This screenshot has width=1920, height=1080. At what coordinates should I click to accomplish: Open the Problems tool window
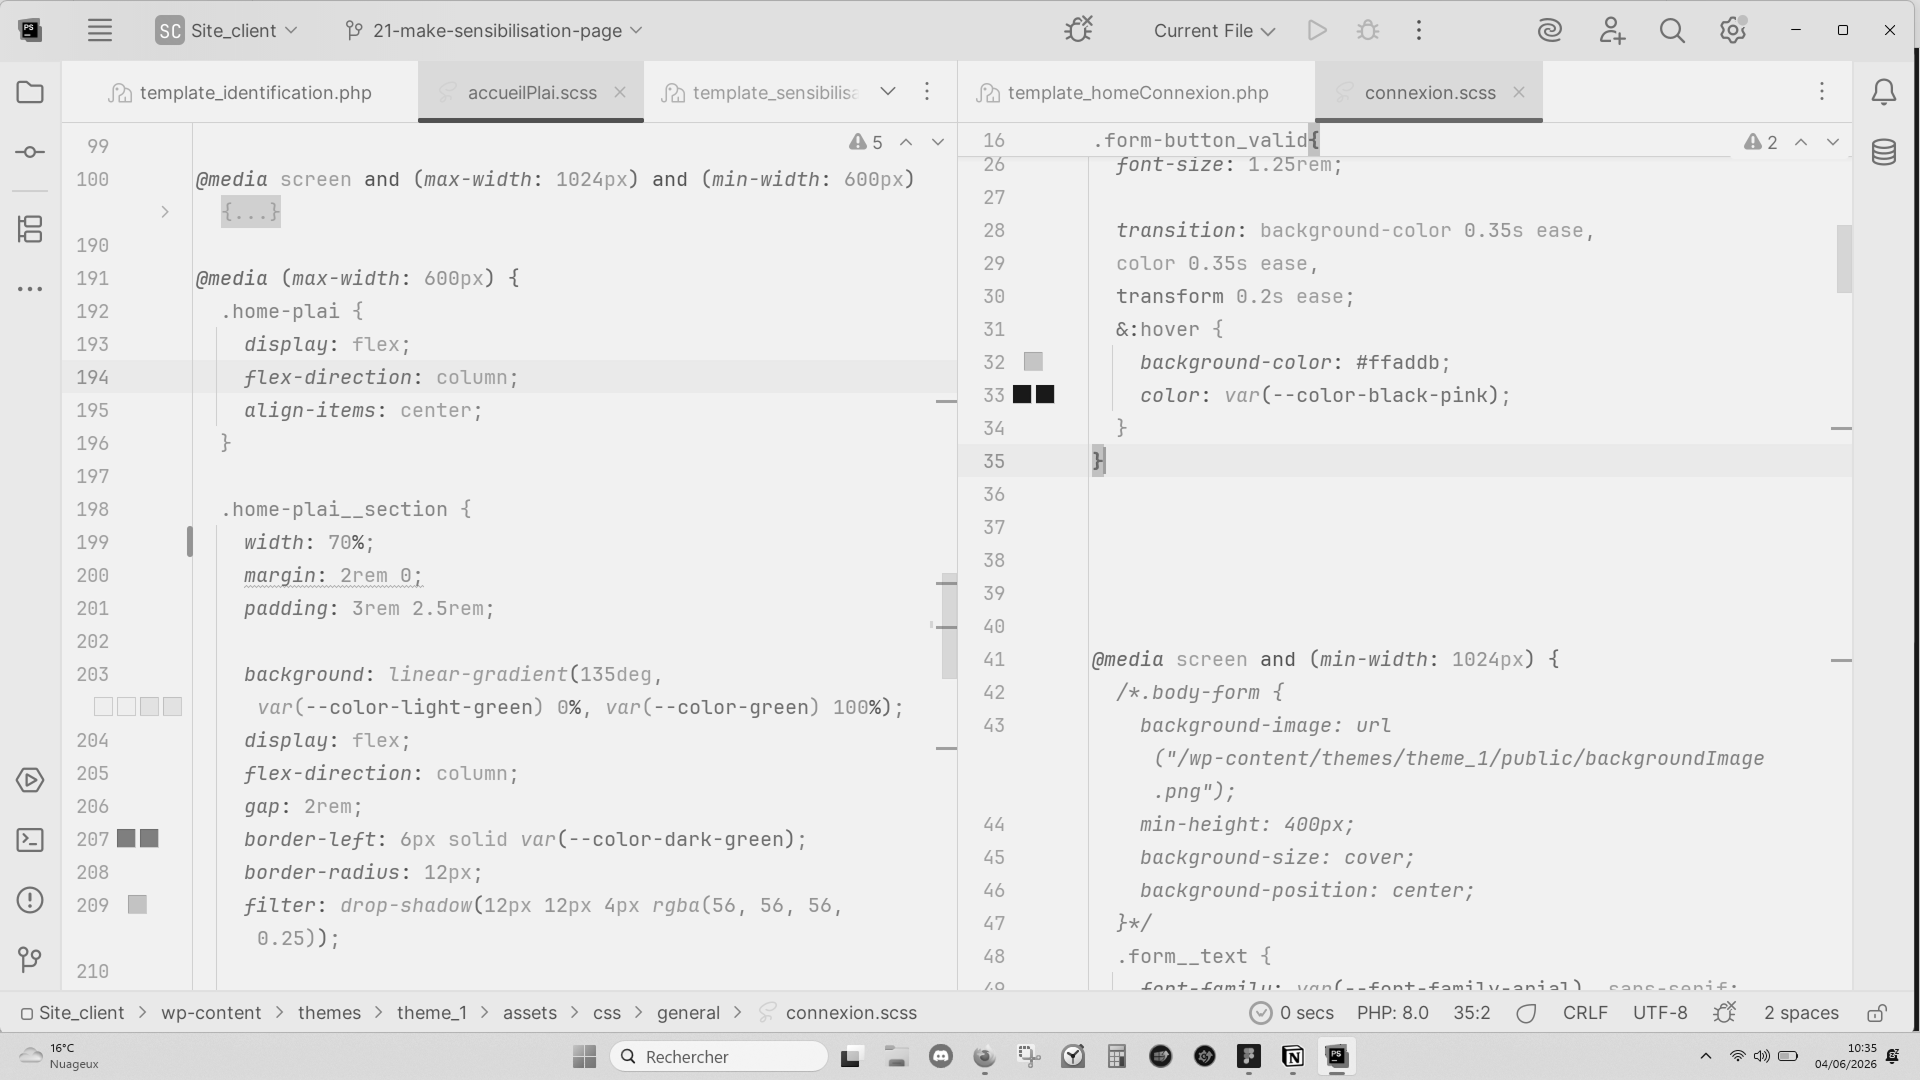[x=30, y=900]
